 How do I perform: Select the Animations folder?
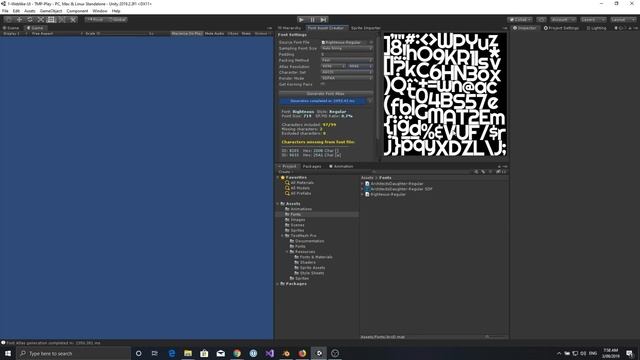[x=298, y=209]
